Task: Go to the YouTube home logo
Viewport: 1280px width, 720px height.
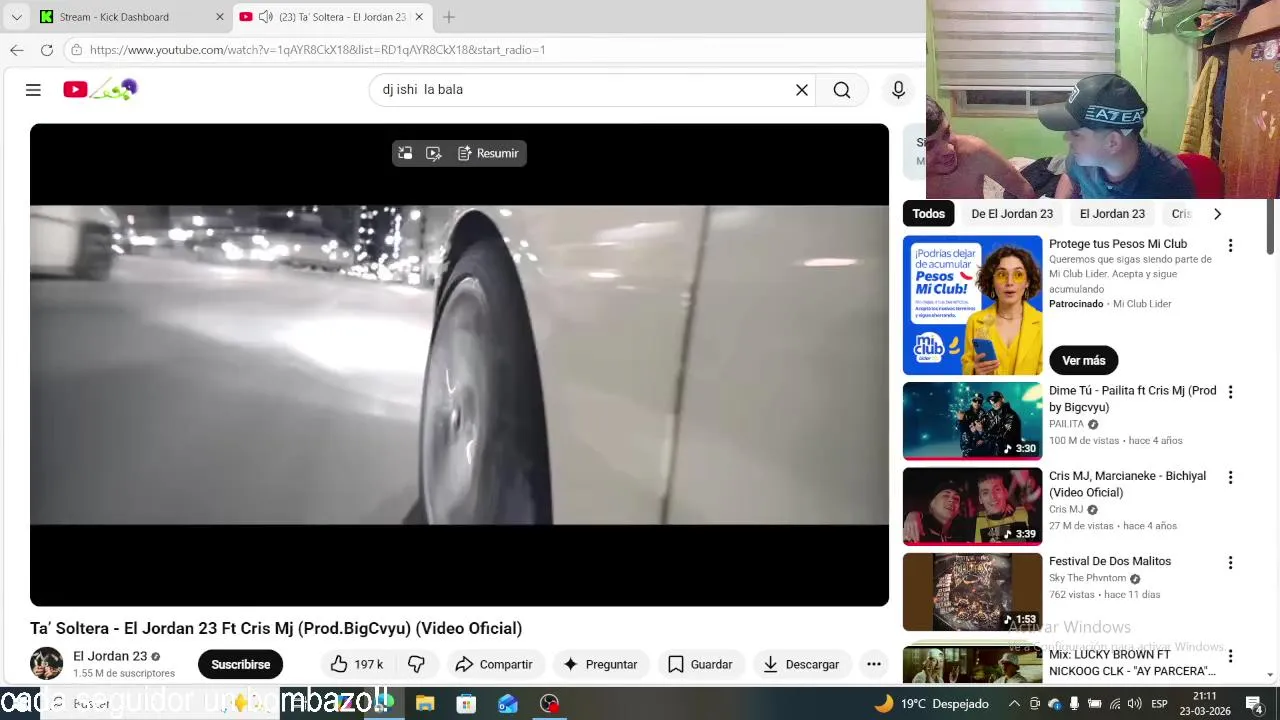Action: point(100,89)
